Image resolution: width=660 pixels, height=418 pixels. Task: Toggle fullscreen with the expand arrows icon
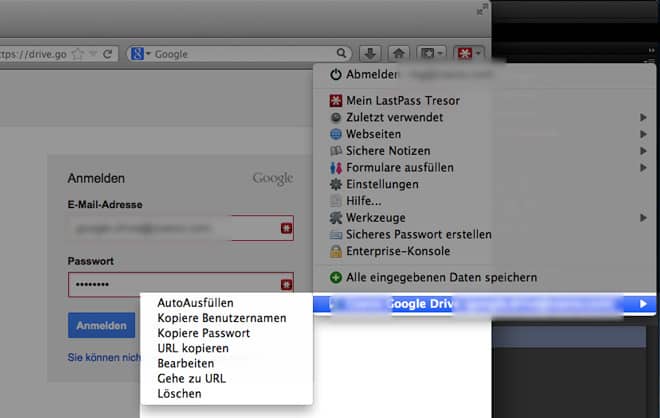click(482, 9)
